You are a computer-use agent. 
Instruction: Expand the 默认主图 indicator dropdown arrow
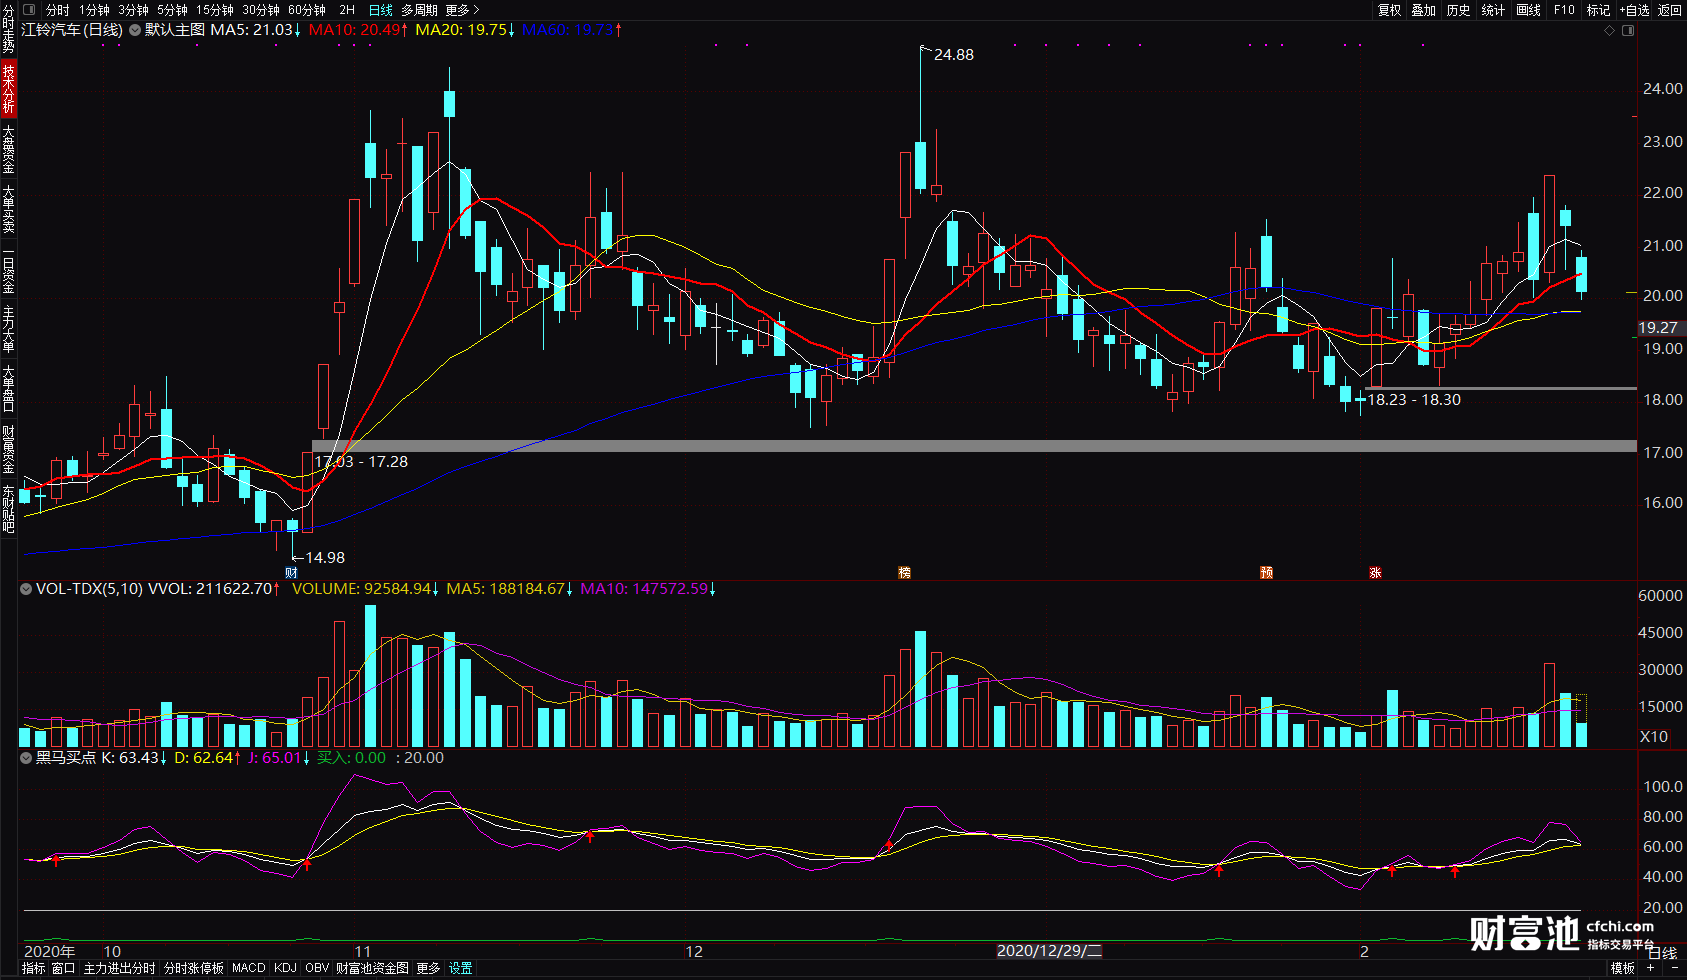[x=135, y=30]
